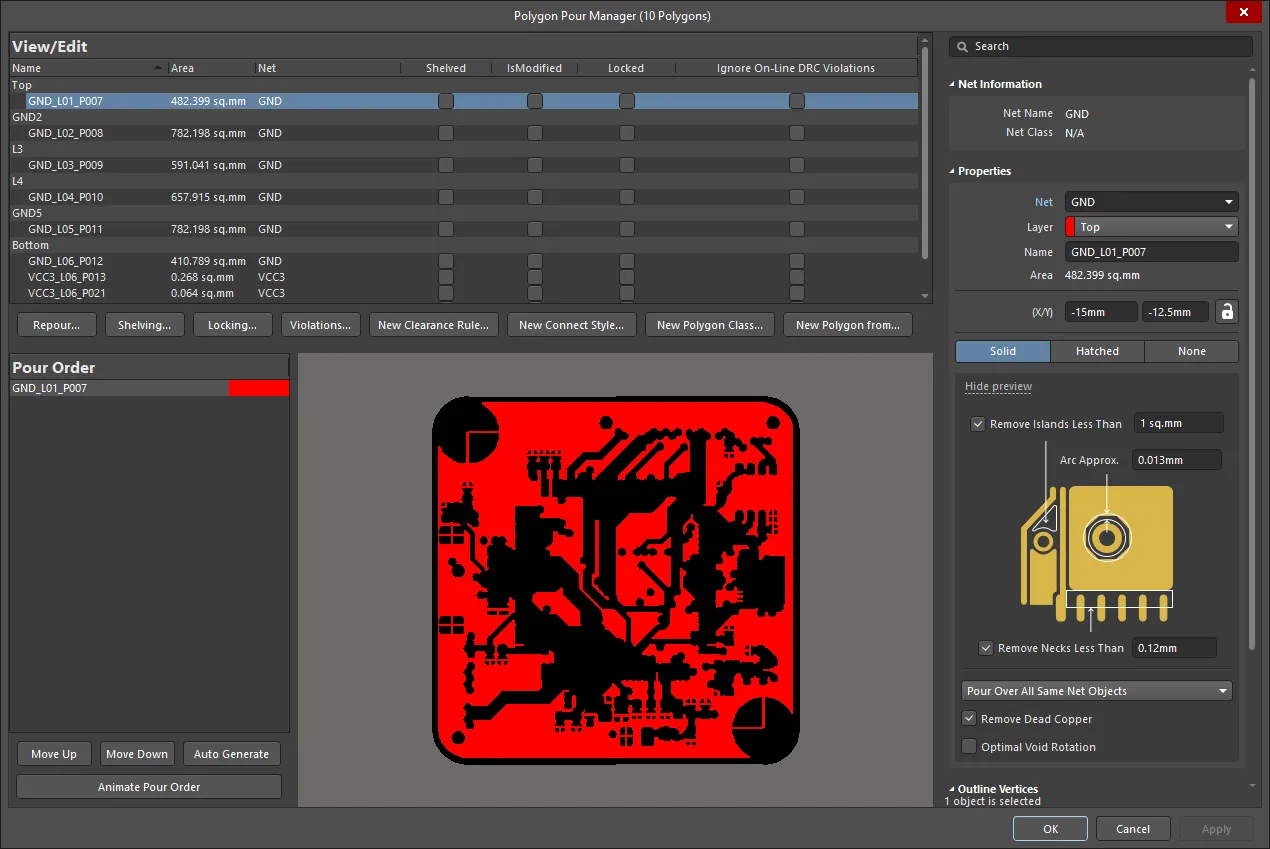The image size is (1270, 849).
Task: Click the polygon Name input field
Action: coord(1151,252)
